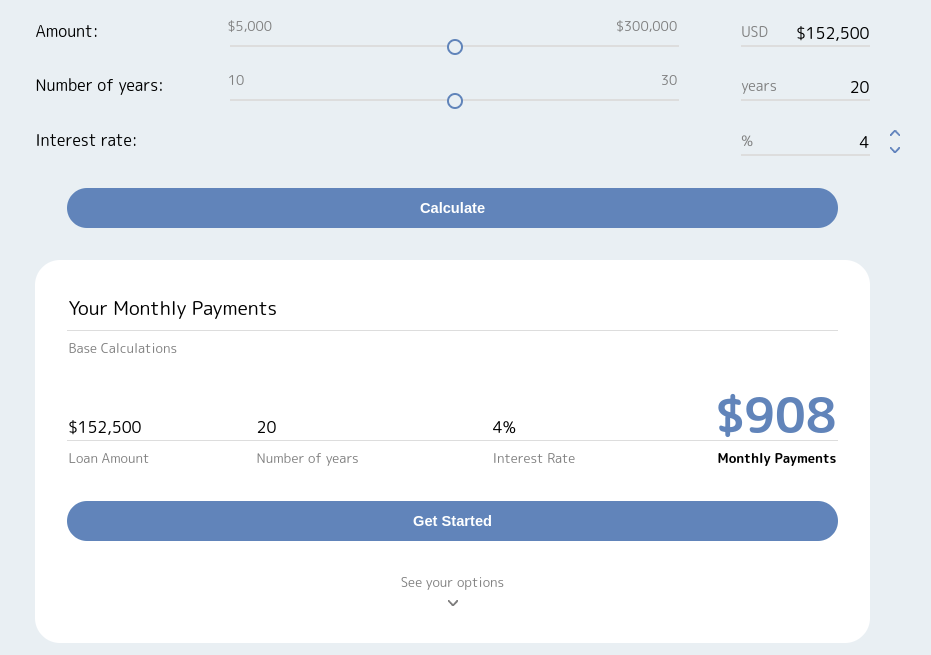Click the Calculate button
The width and height of the screenshot is (931, 655).
452,208
